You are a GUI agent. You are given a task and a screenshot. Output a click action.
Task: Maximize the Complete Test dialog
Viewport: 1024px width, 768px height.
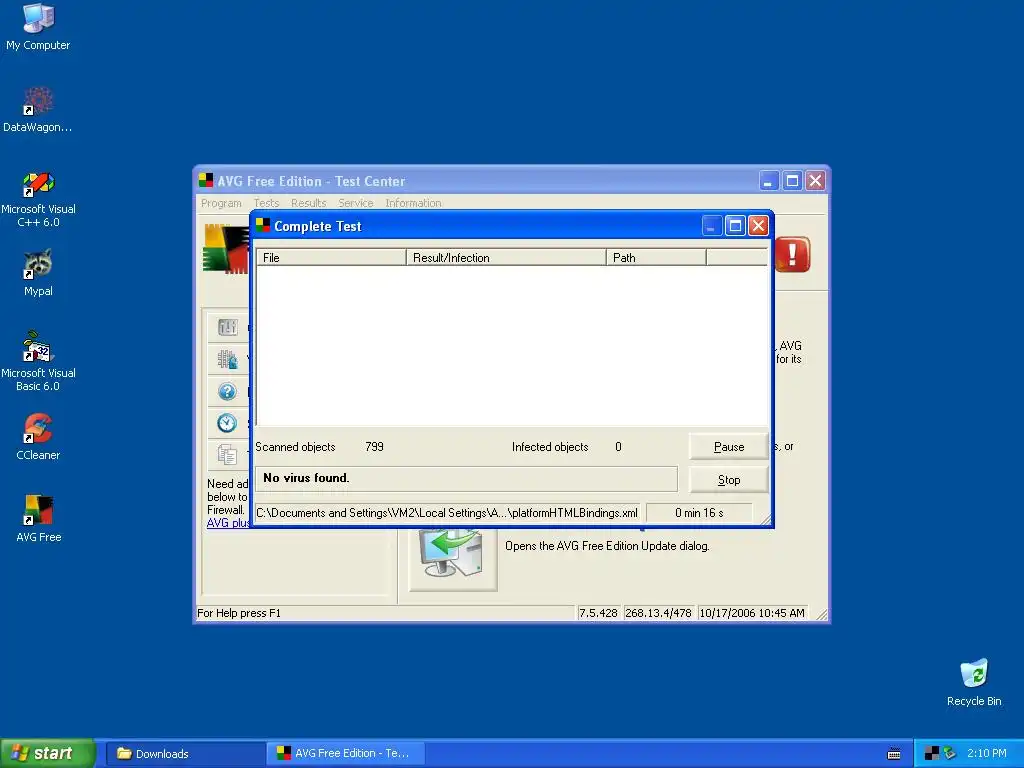(735, 226)
